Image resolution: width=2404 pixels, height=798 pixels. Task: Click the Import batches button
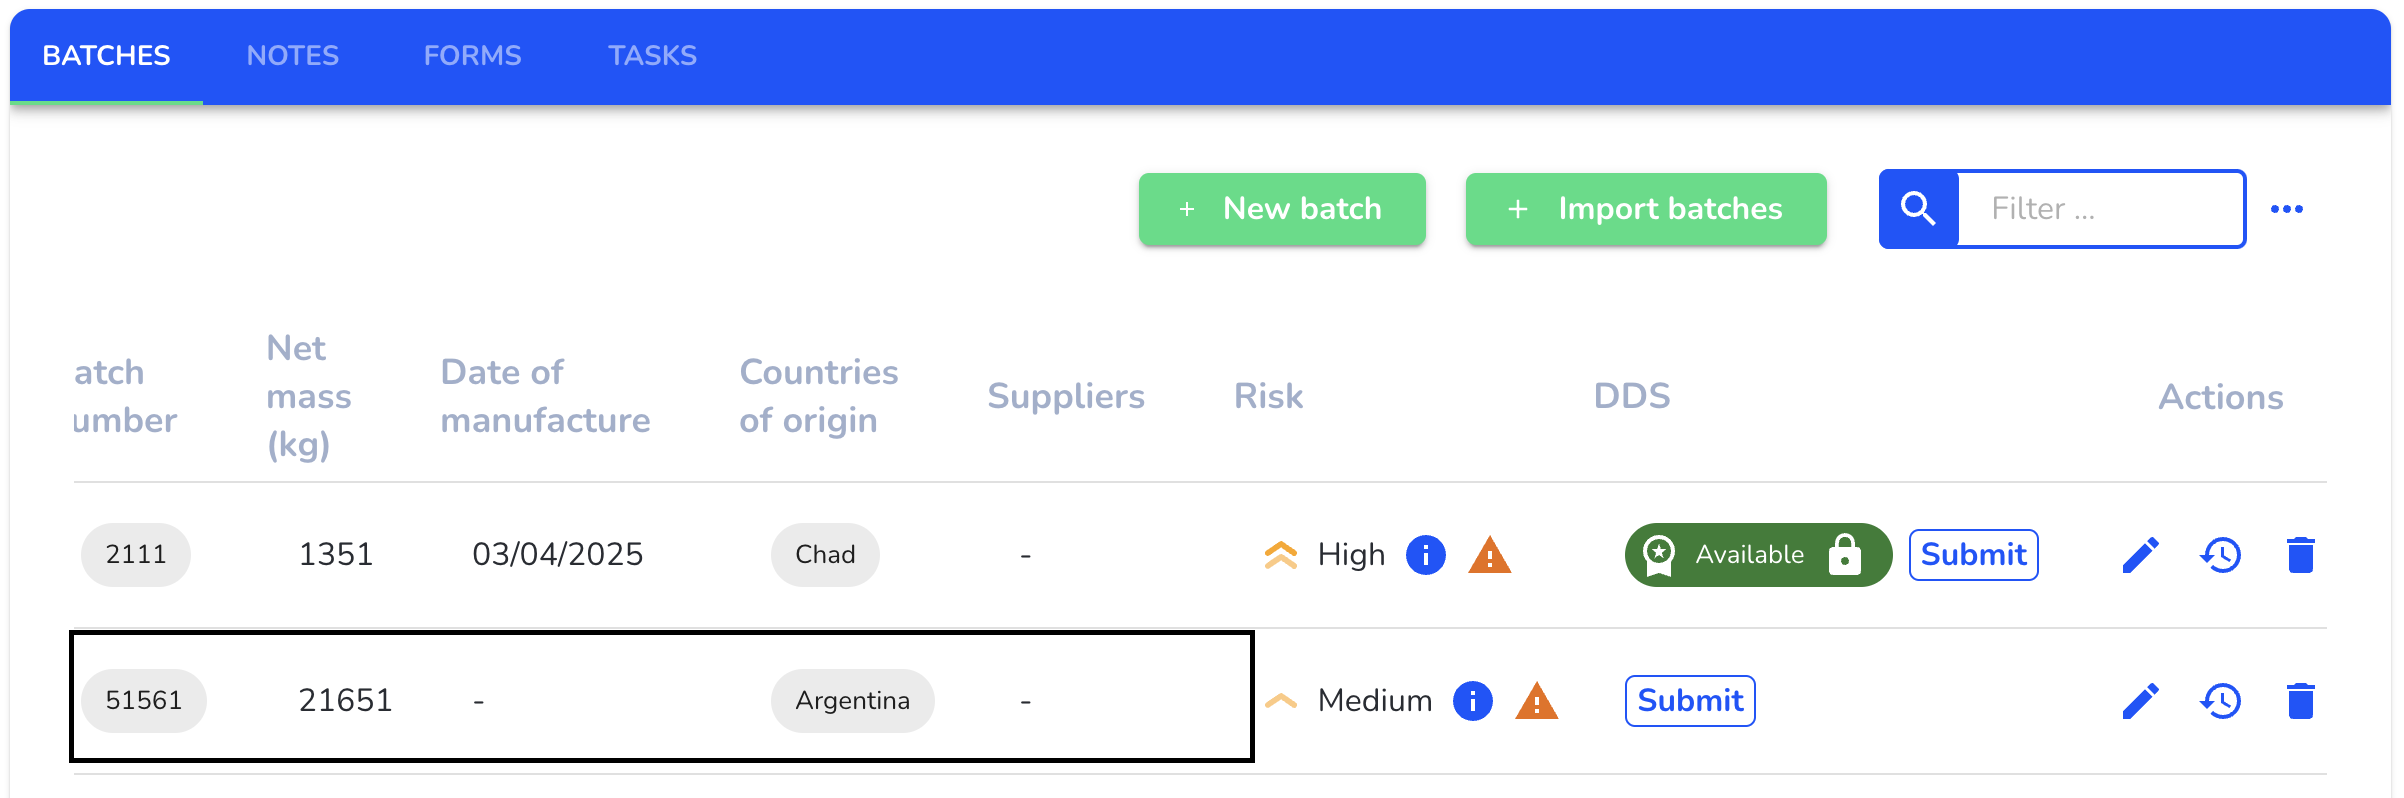[x=1646, y=209]
